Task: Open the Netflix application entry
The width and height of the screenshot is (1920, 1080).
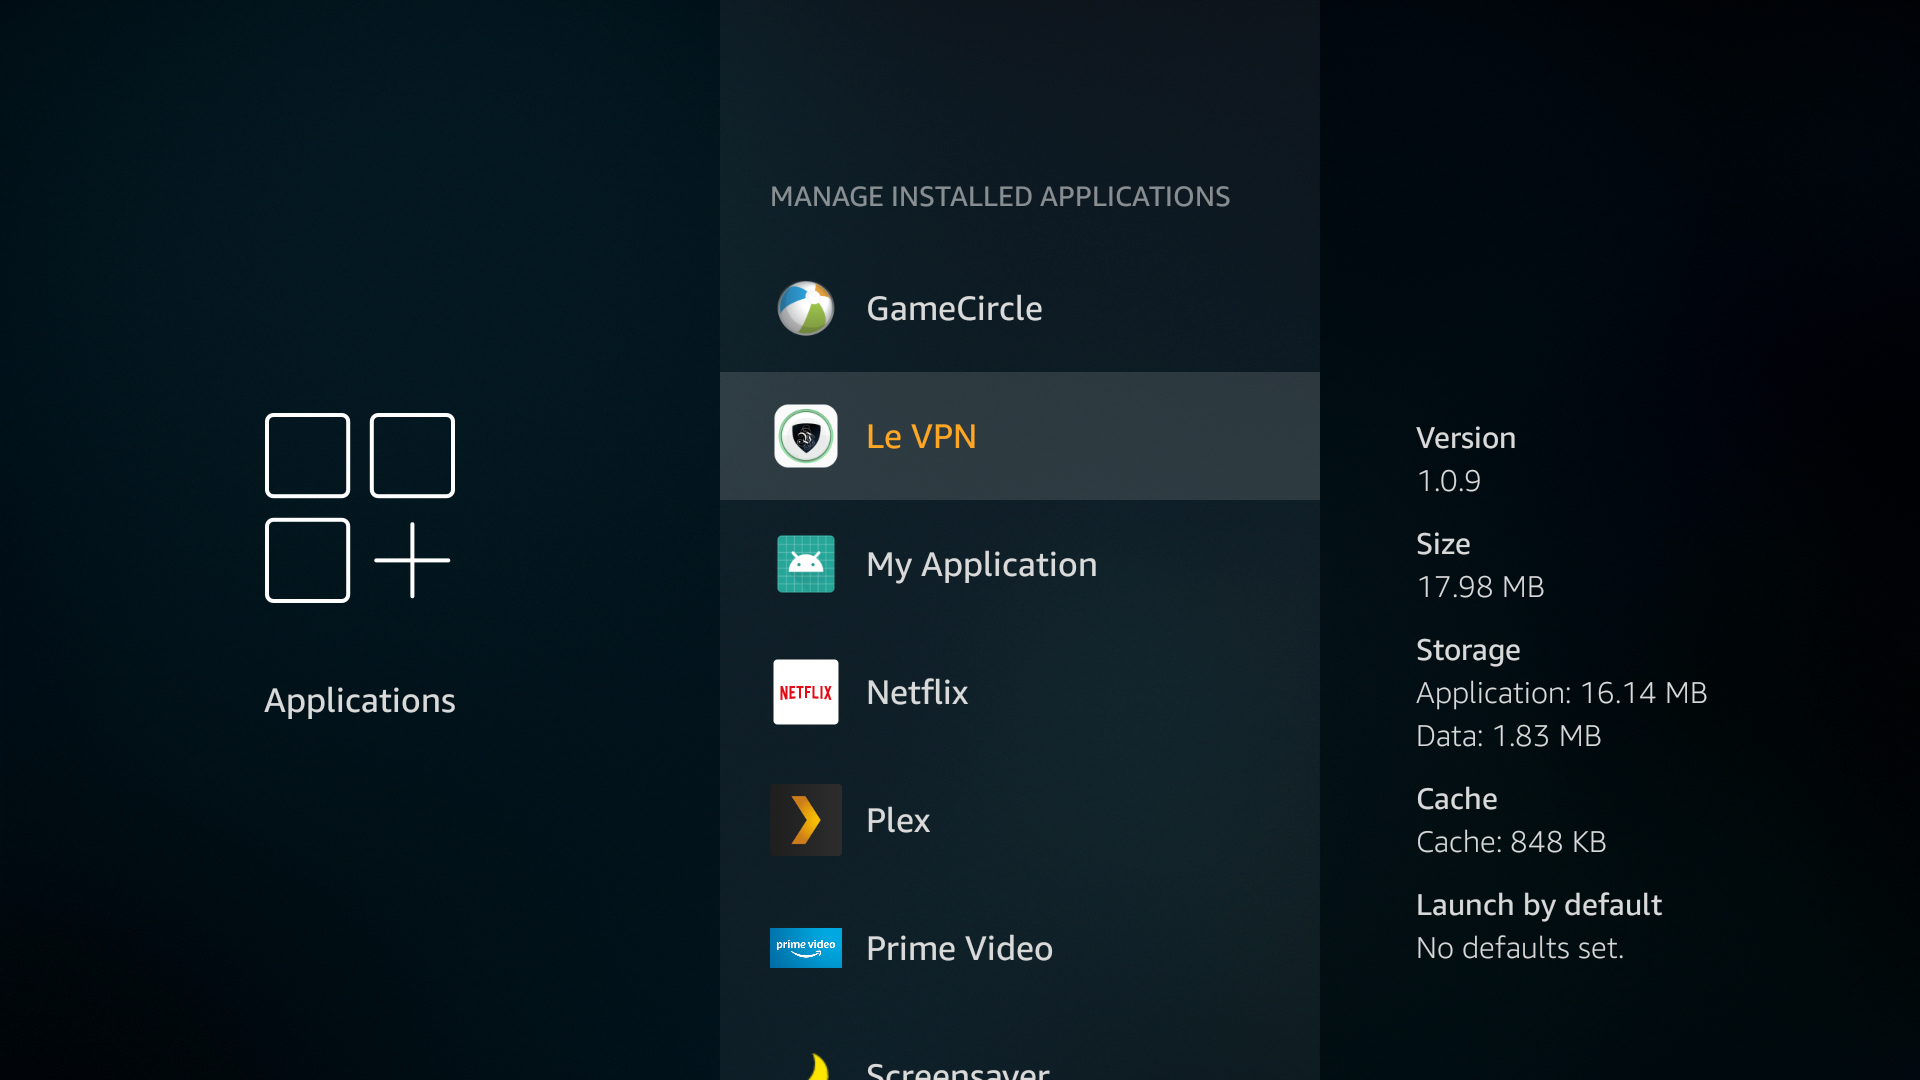Action: [x=917, y=692]
